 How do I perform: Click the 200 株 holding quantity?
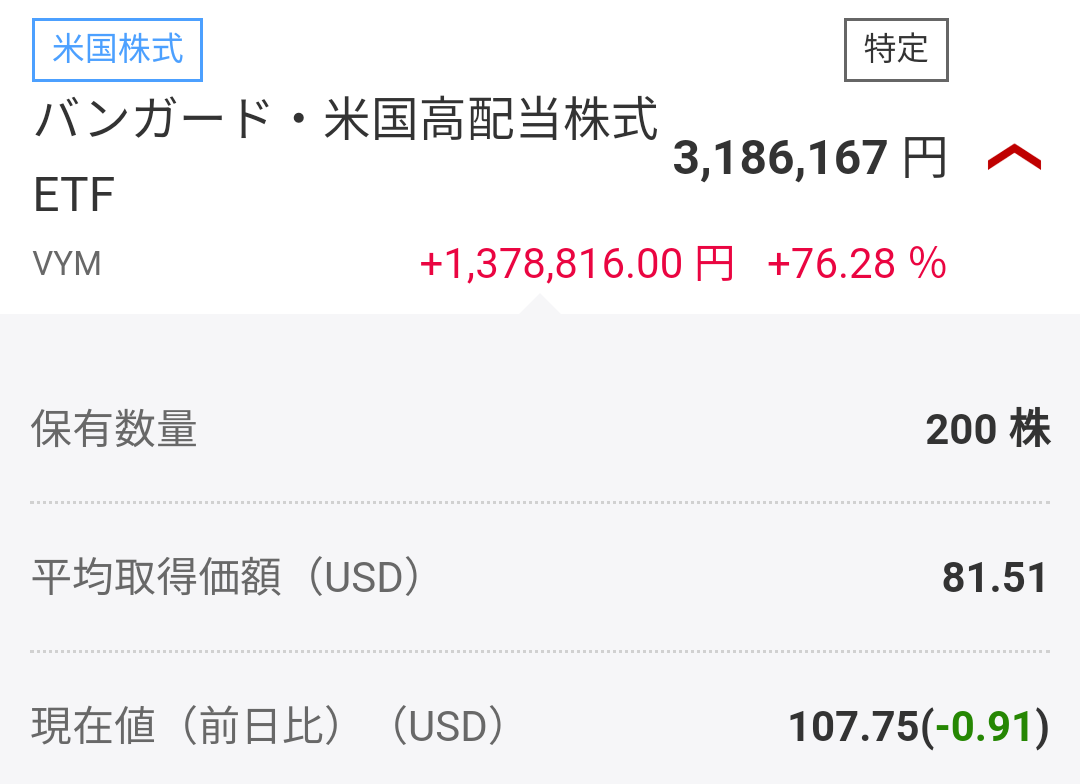(x=988, y=430)
